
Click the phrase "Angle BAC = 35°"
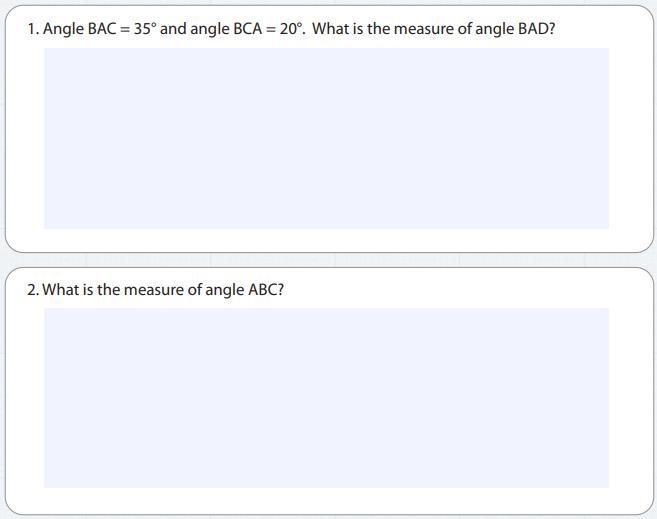100,29
